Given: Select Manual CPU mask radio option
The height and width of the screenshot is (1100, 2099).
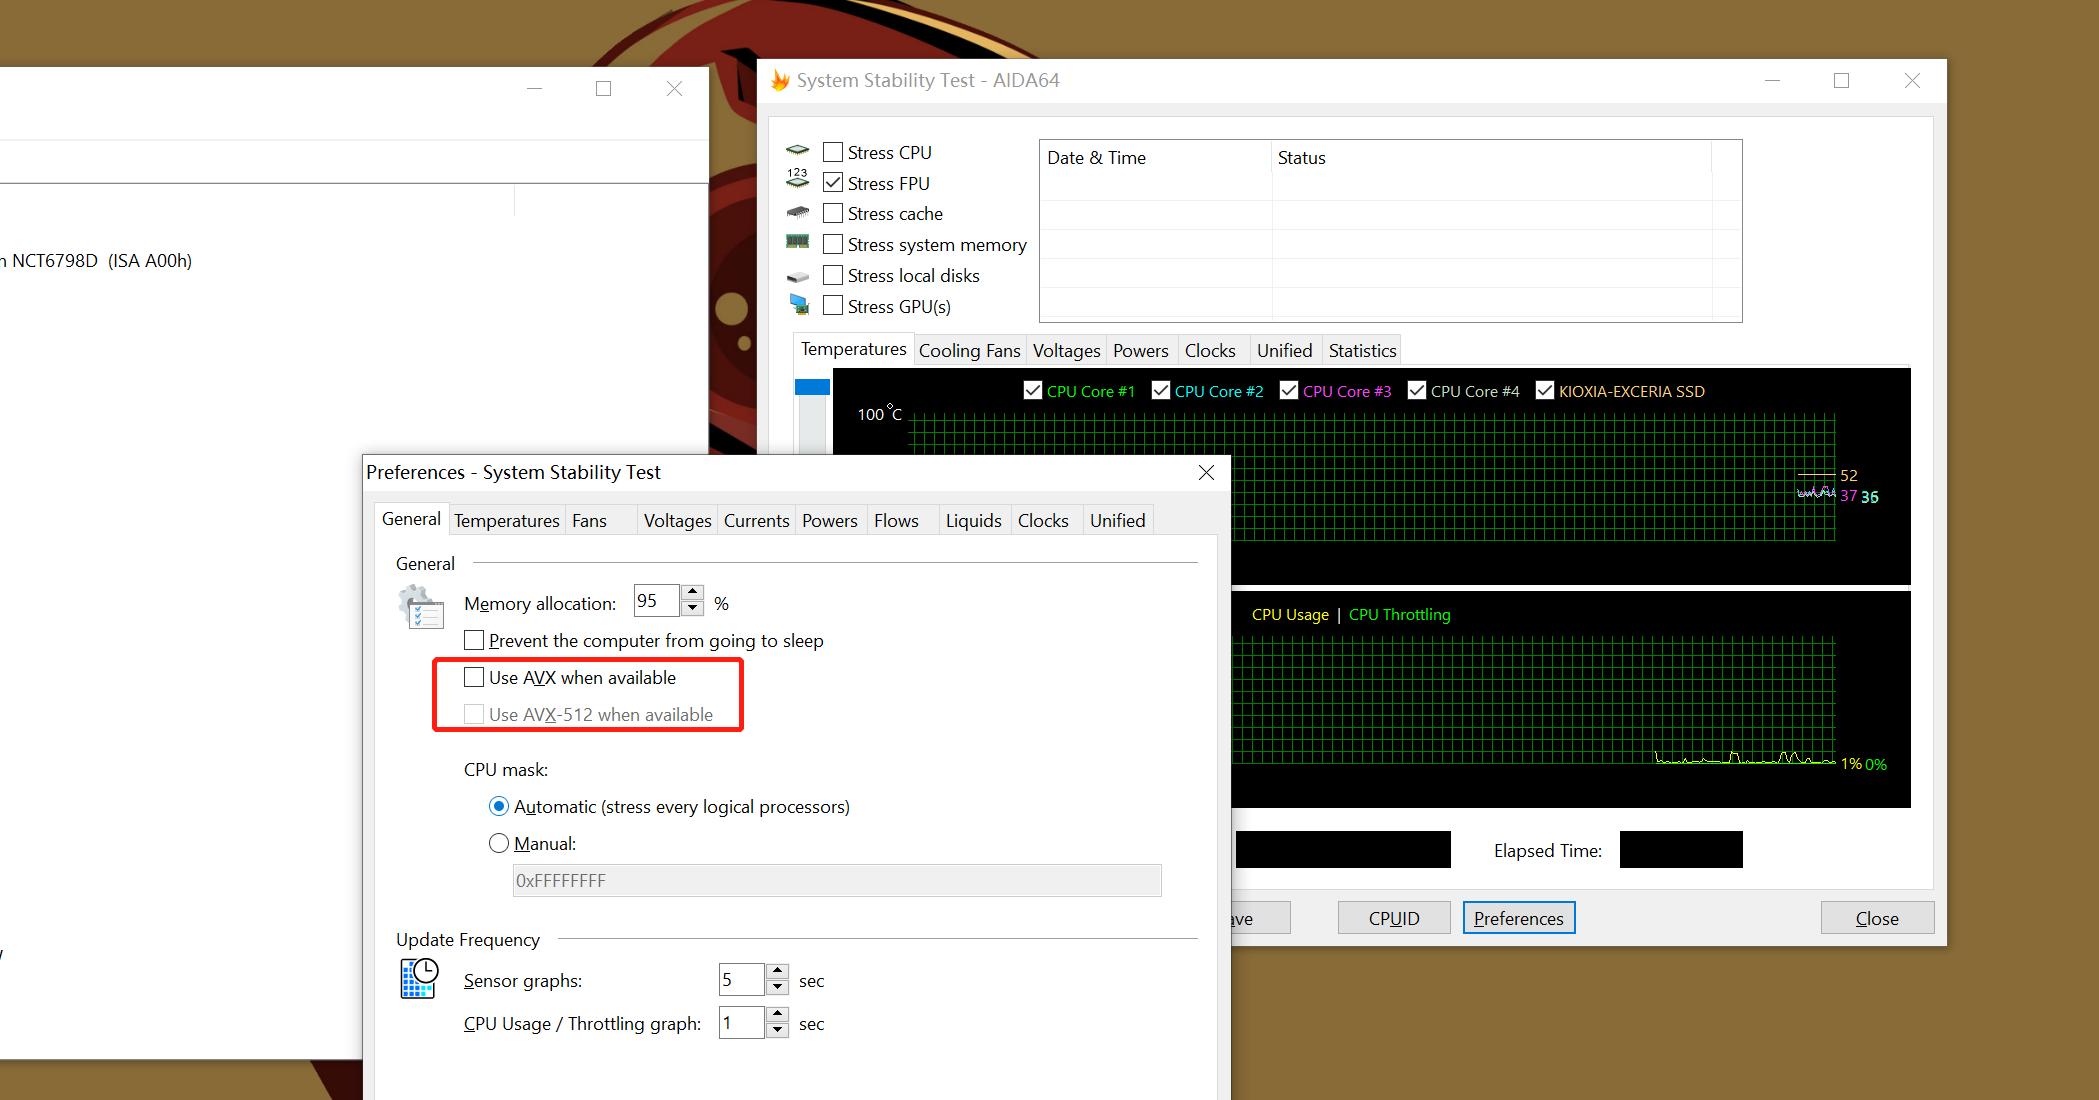Looking at the screenshot, I should 499,843.
